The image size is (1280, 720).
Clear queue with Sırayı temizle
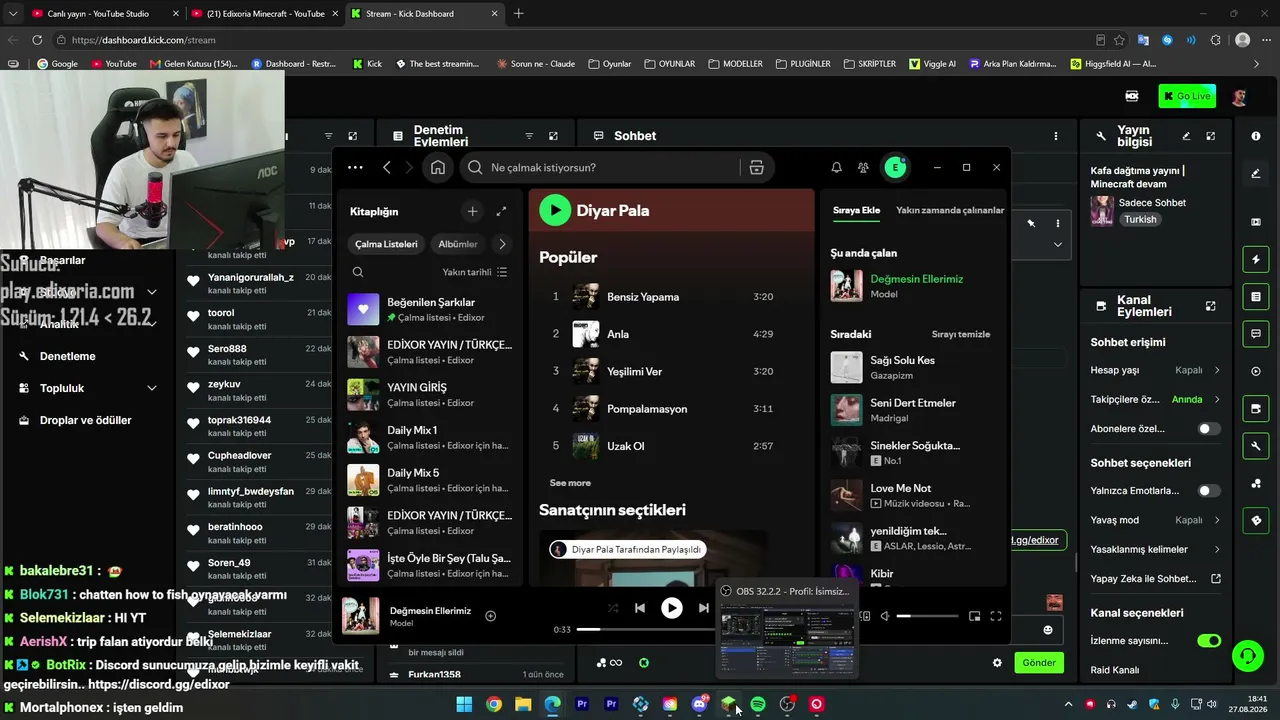[961, 334]
